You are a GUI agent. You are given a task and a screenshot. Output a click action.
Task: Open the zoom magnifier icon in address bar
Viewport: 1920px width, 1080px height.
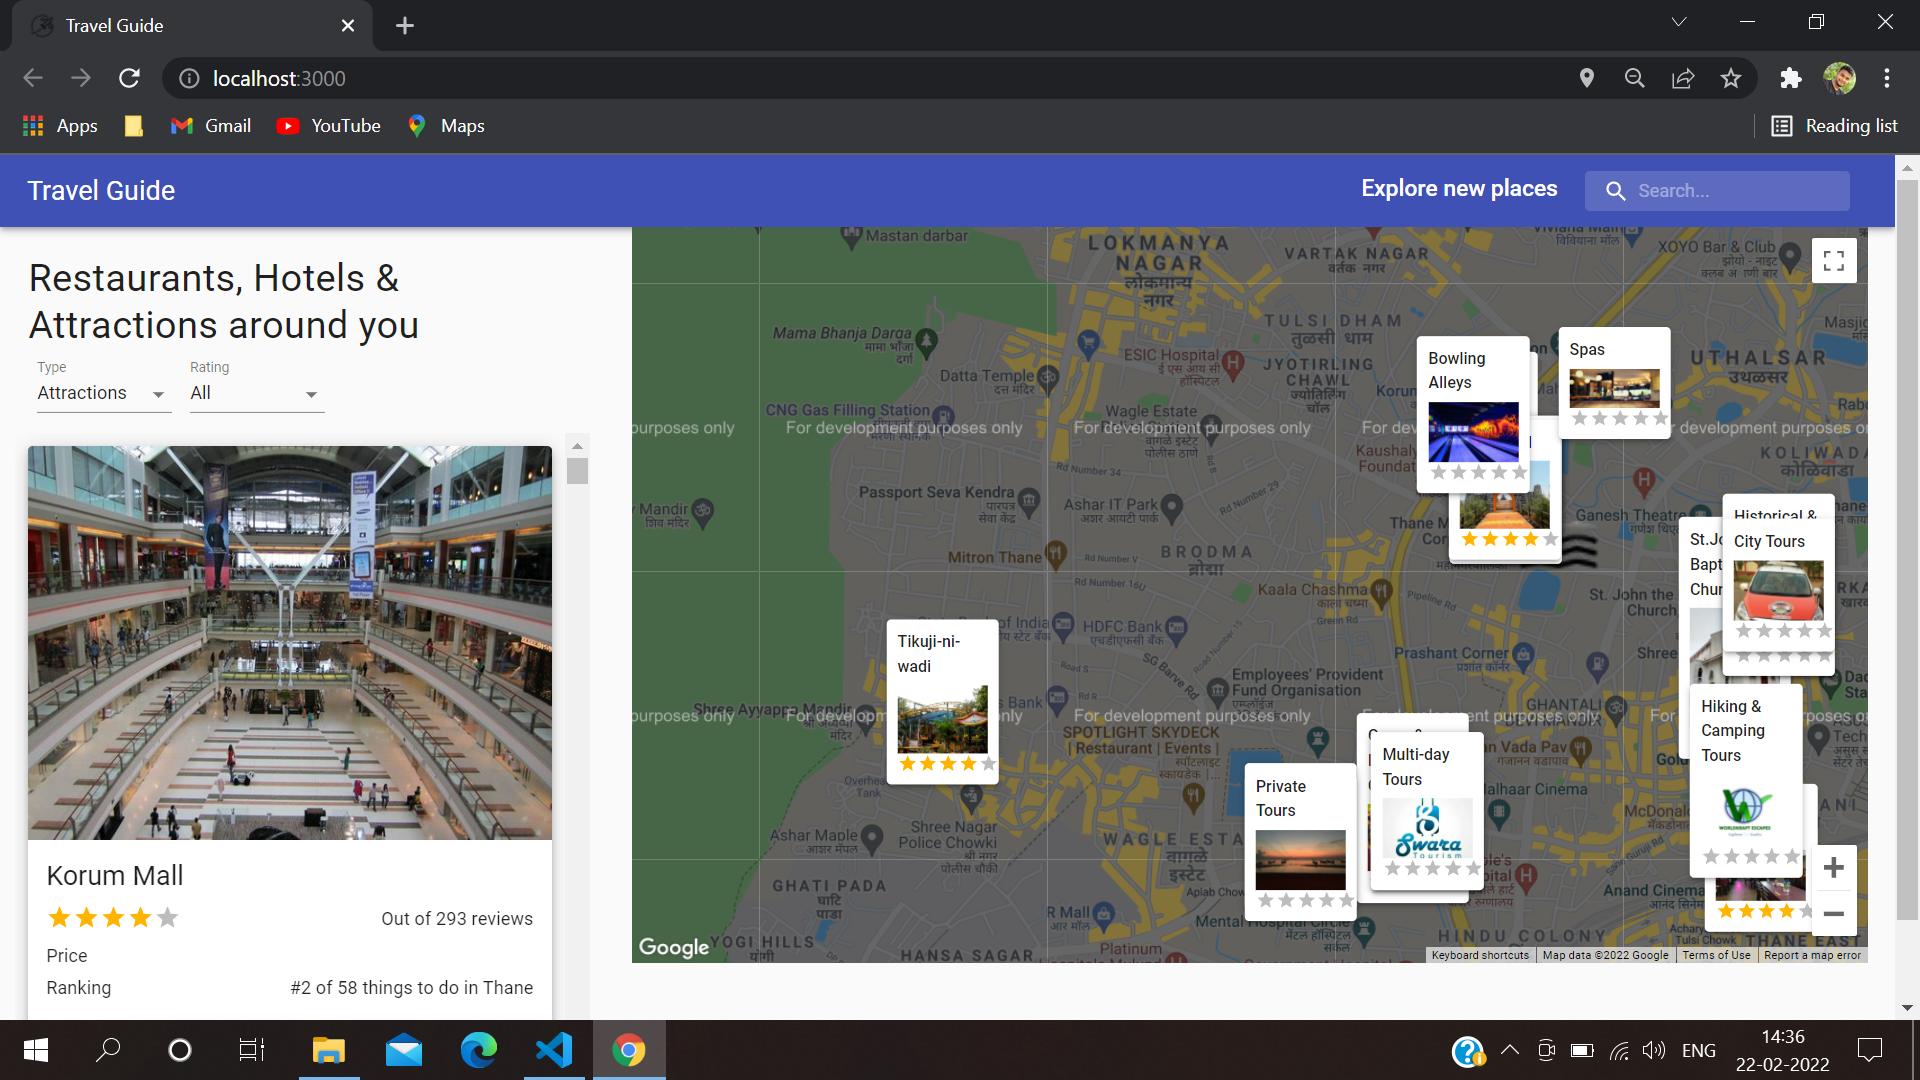[1635, 78]
